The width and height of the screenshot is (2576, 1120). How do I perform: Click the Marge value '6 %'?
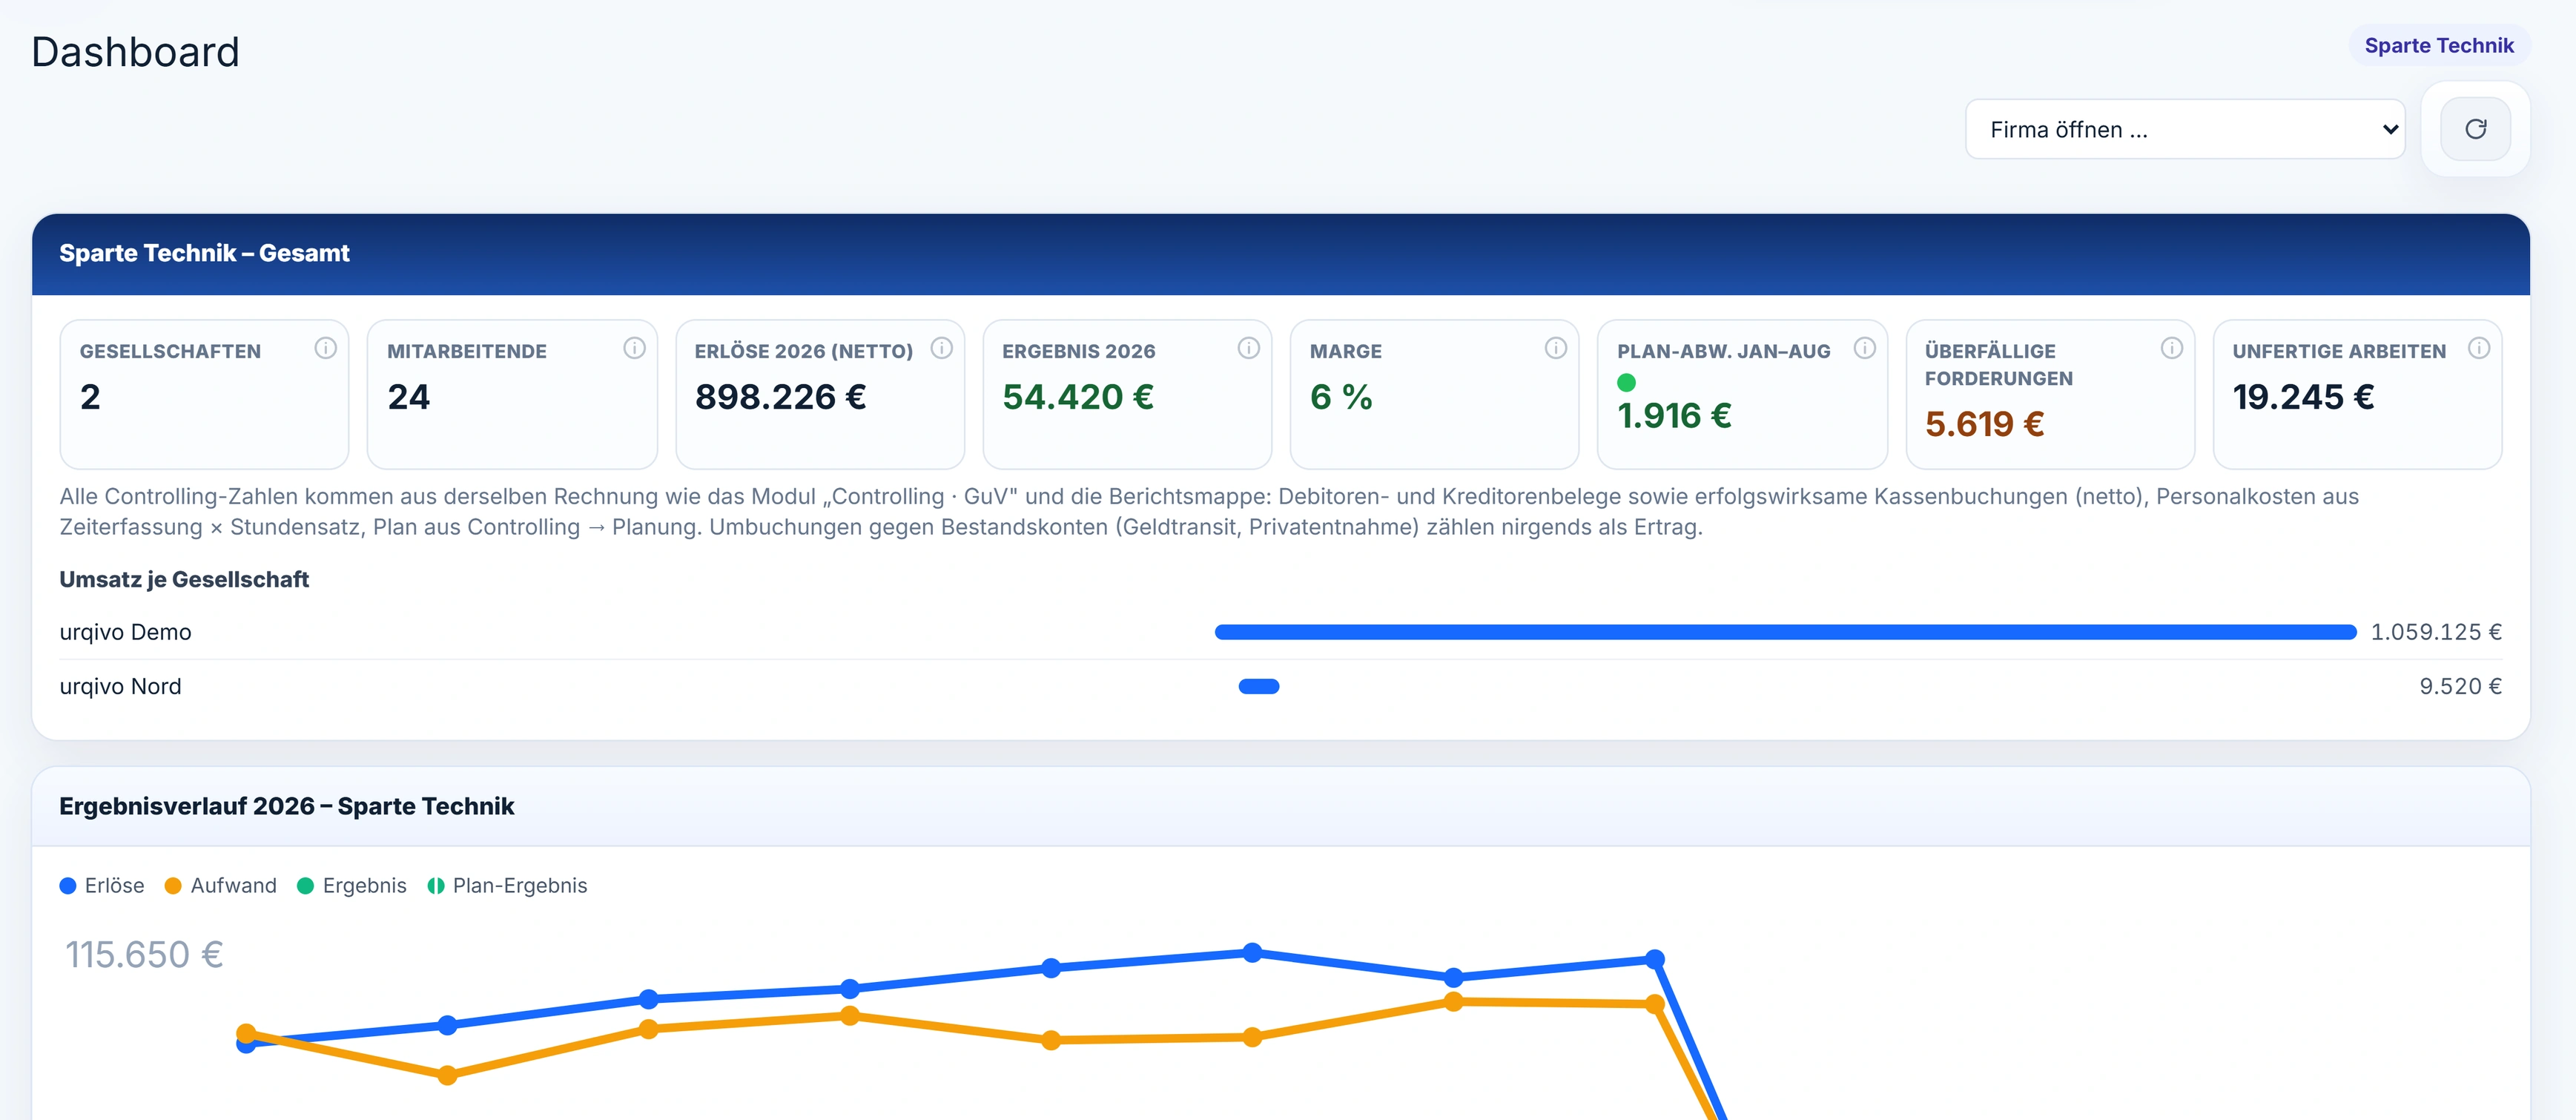point(1341,397)
